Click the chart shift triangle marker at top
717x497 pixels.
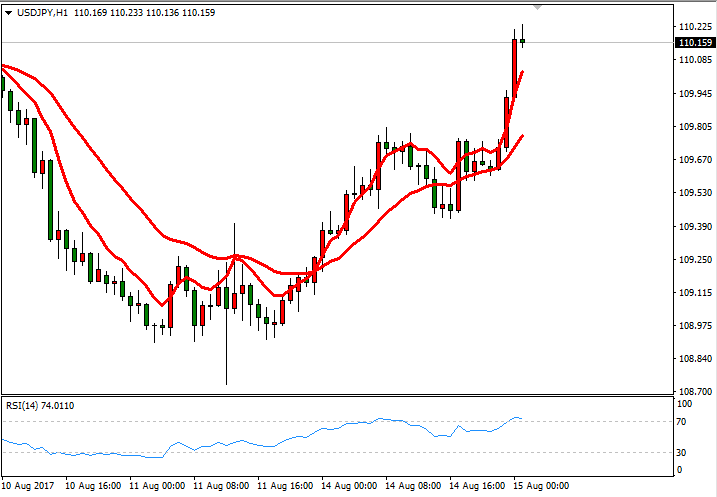pos(538,7)
